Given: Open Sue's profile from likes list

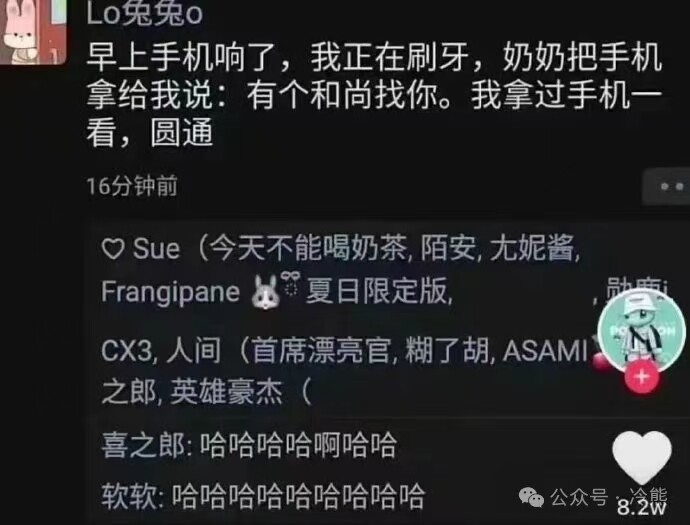Looking at the screenshot, I should 156,249.
